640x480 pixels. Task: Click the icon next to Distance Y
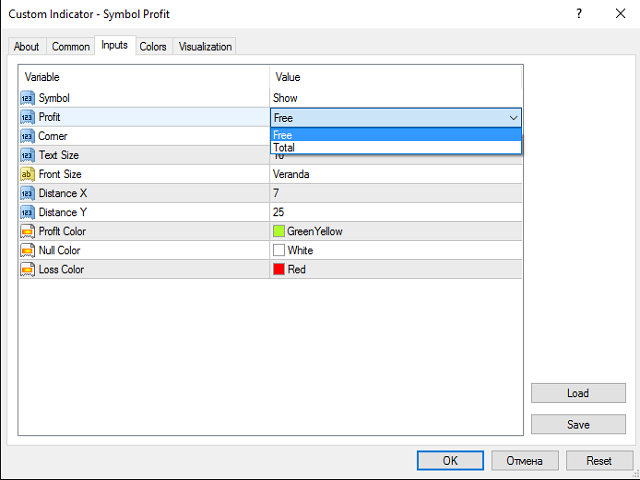[x=27, y=212]
